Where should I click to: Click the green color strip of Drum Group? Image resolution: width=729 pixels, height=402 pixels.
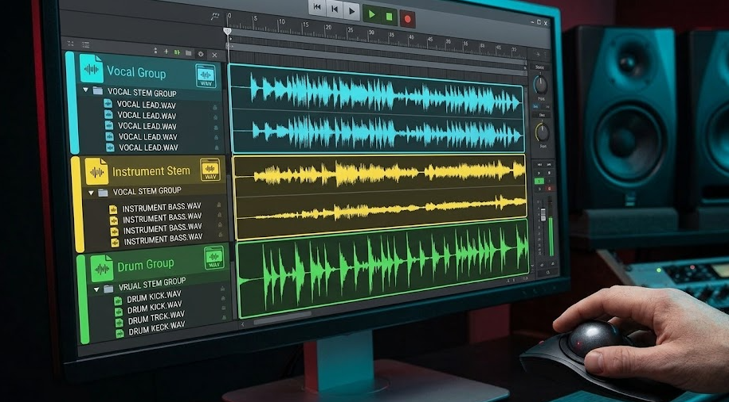pyautogui.click(x=82, y=300)
